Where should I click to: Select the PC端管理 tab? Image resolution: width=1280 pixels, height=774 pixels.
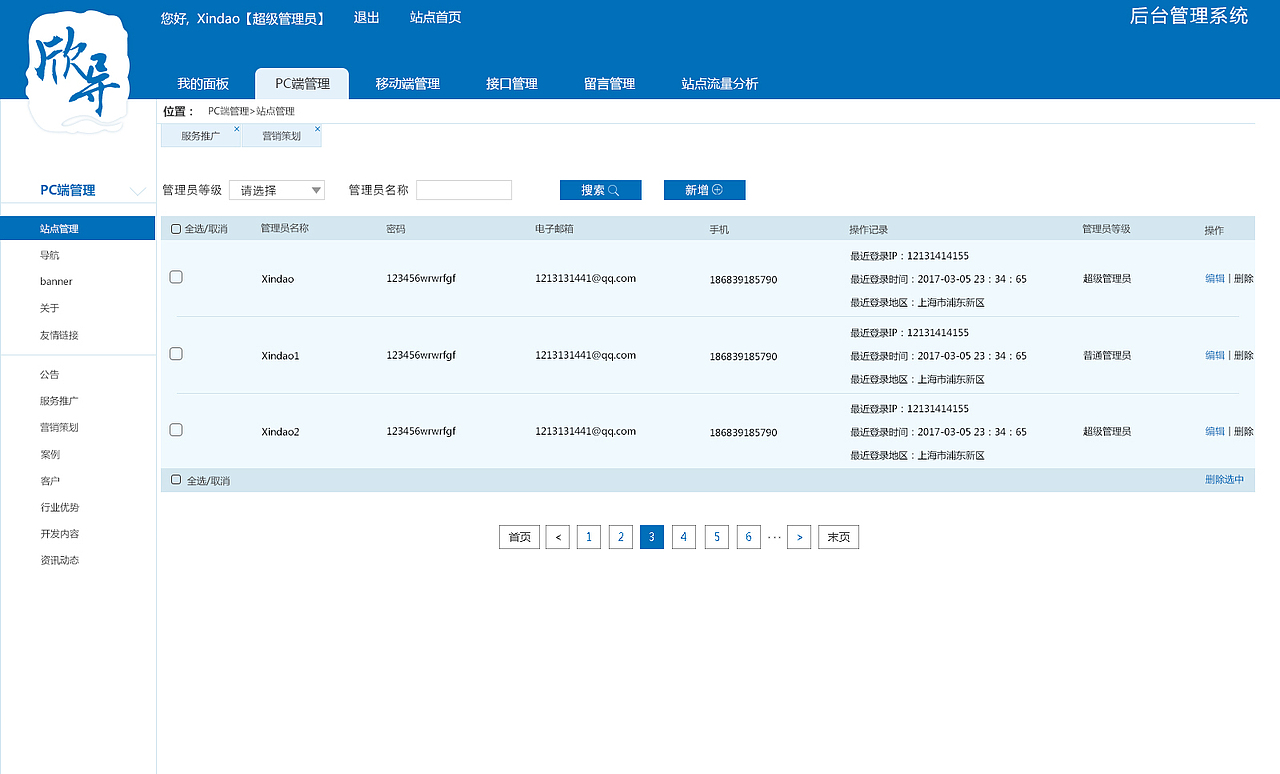302,84
